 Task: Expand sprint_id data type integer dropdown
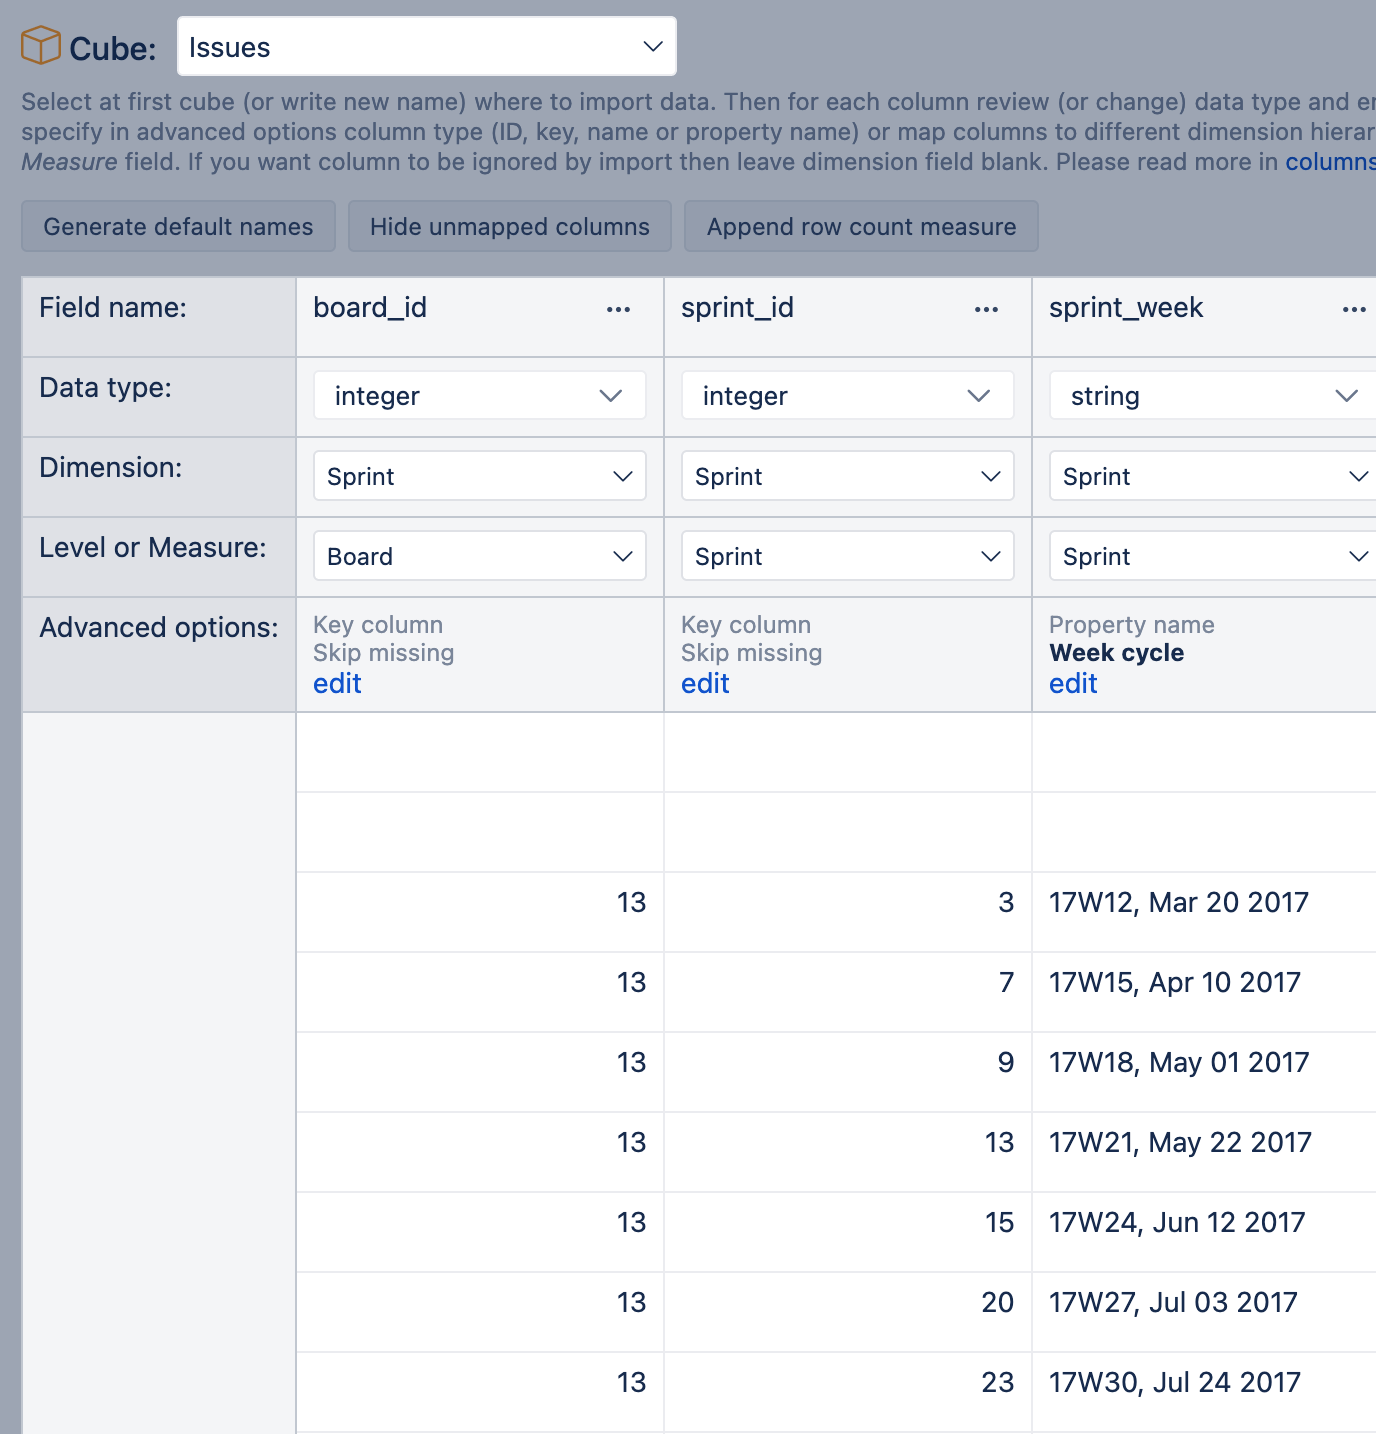click(x=847, y=396)
